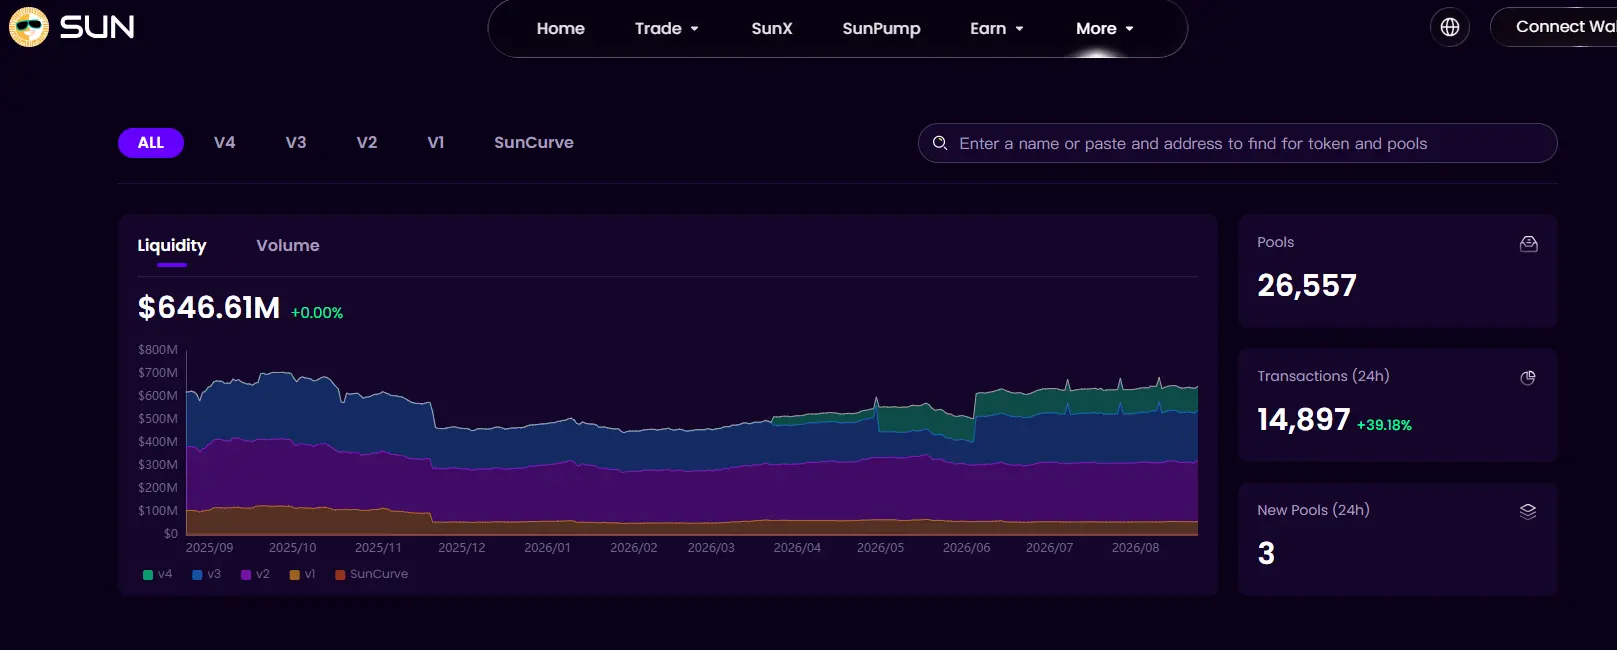This screenshot has width=1617, height=650.
Task: Click the SUN sunglasses logo icon
Action: pos(29,27)
